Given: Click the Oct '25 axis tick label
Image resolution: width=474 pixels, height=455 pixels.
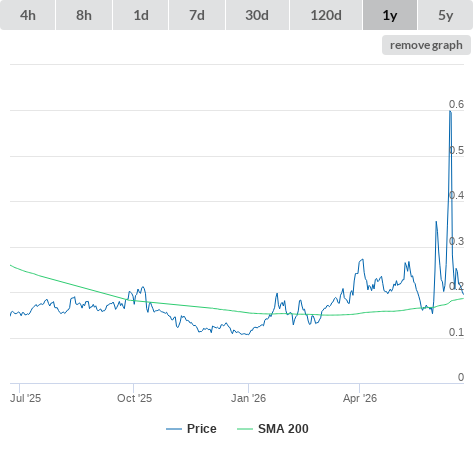Looking at the screenshot, I should 134,398.
